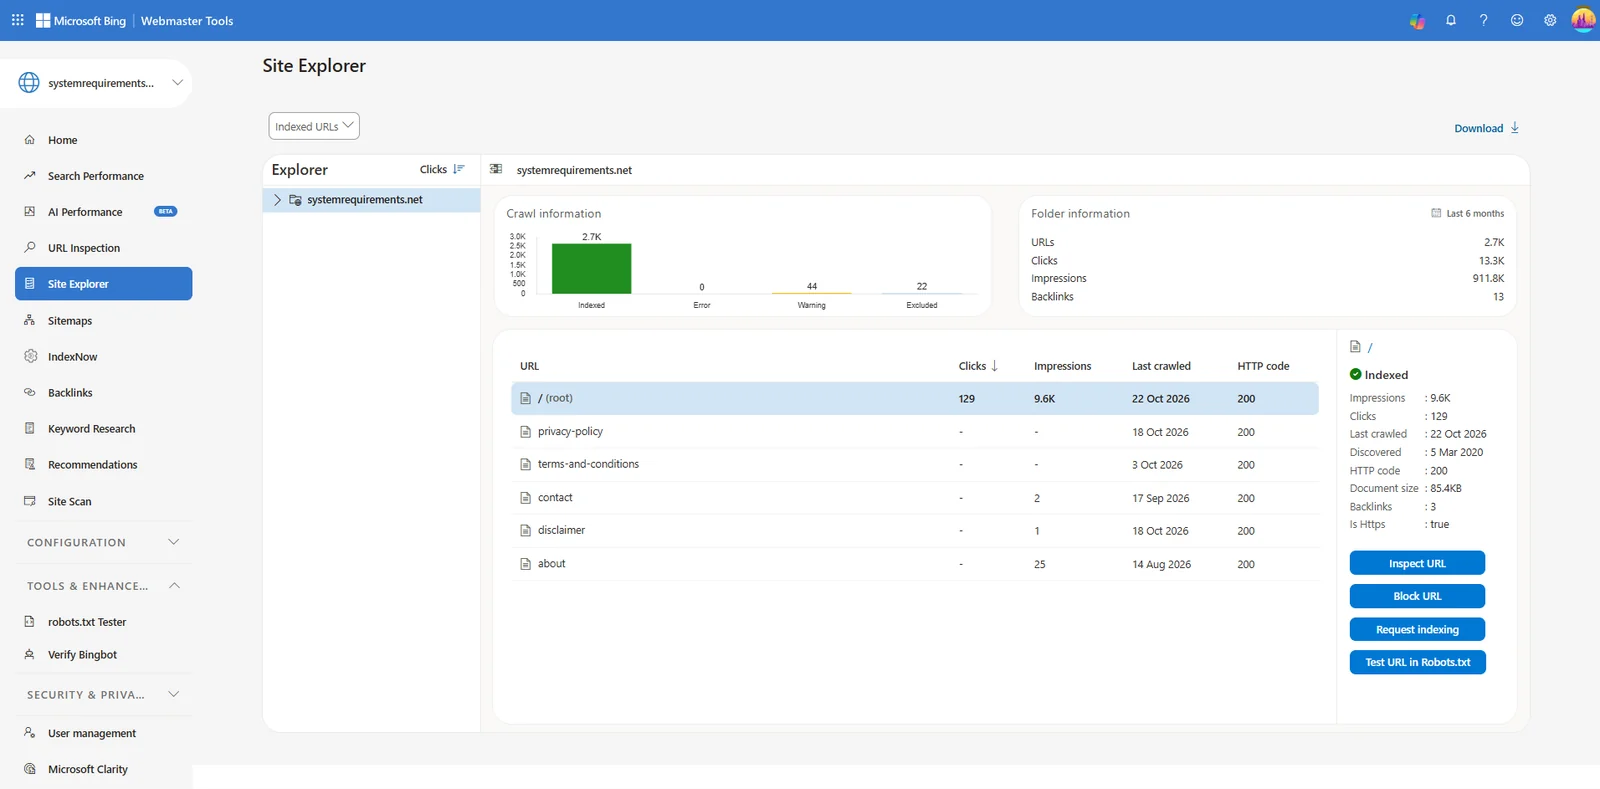Click the page icon of disclaimer row
1600x789 pixels.
(525, 531)
